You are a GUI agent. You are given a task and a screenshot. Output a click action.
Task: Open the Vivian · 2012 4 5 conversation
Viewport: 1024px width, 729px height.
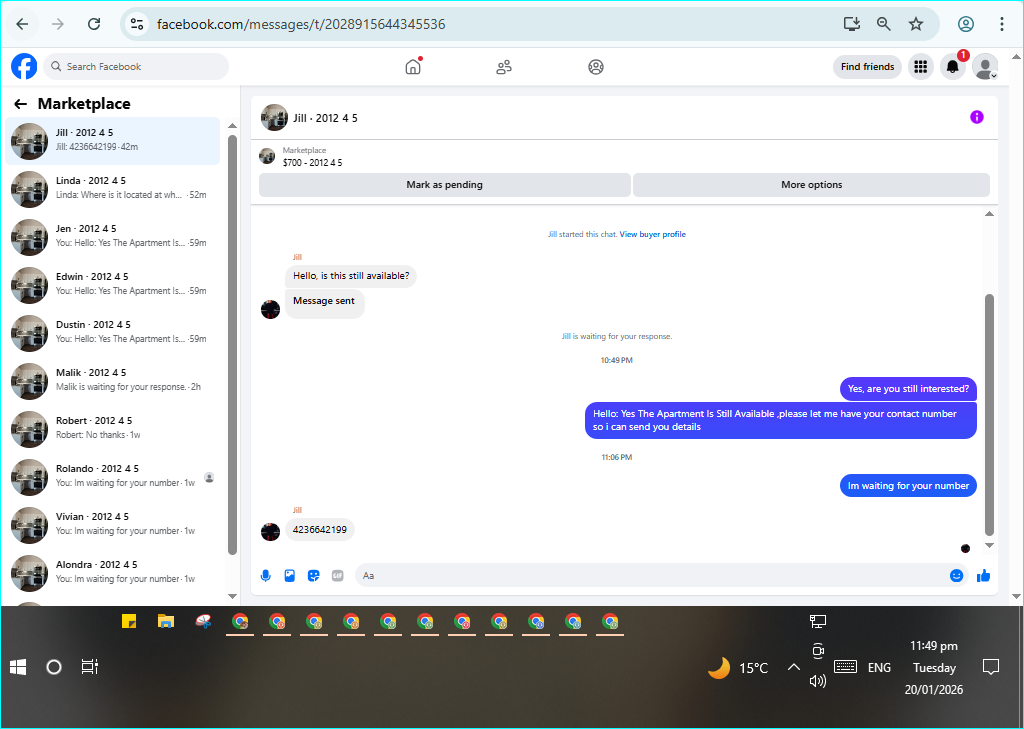coord(112,525)
